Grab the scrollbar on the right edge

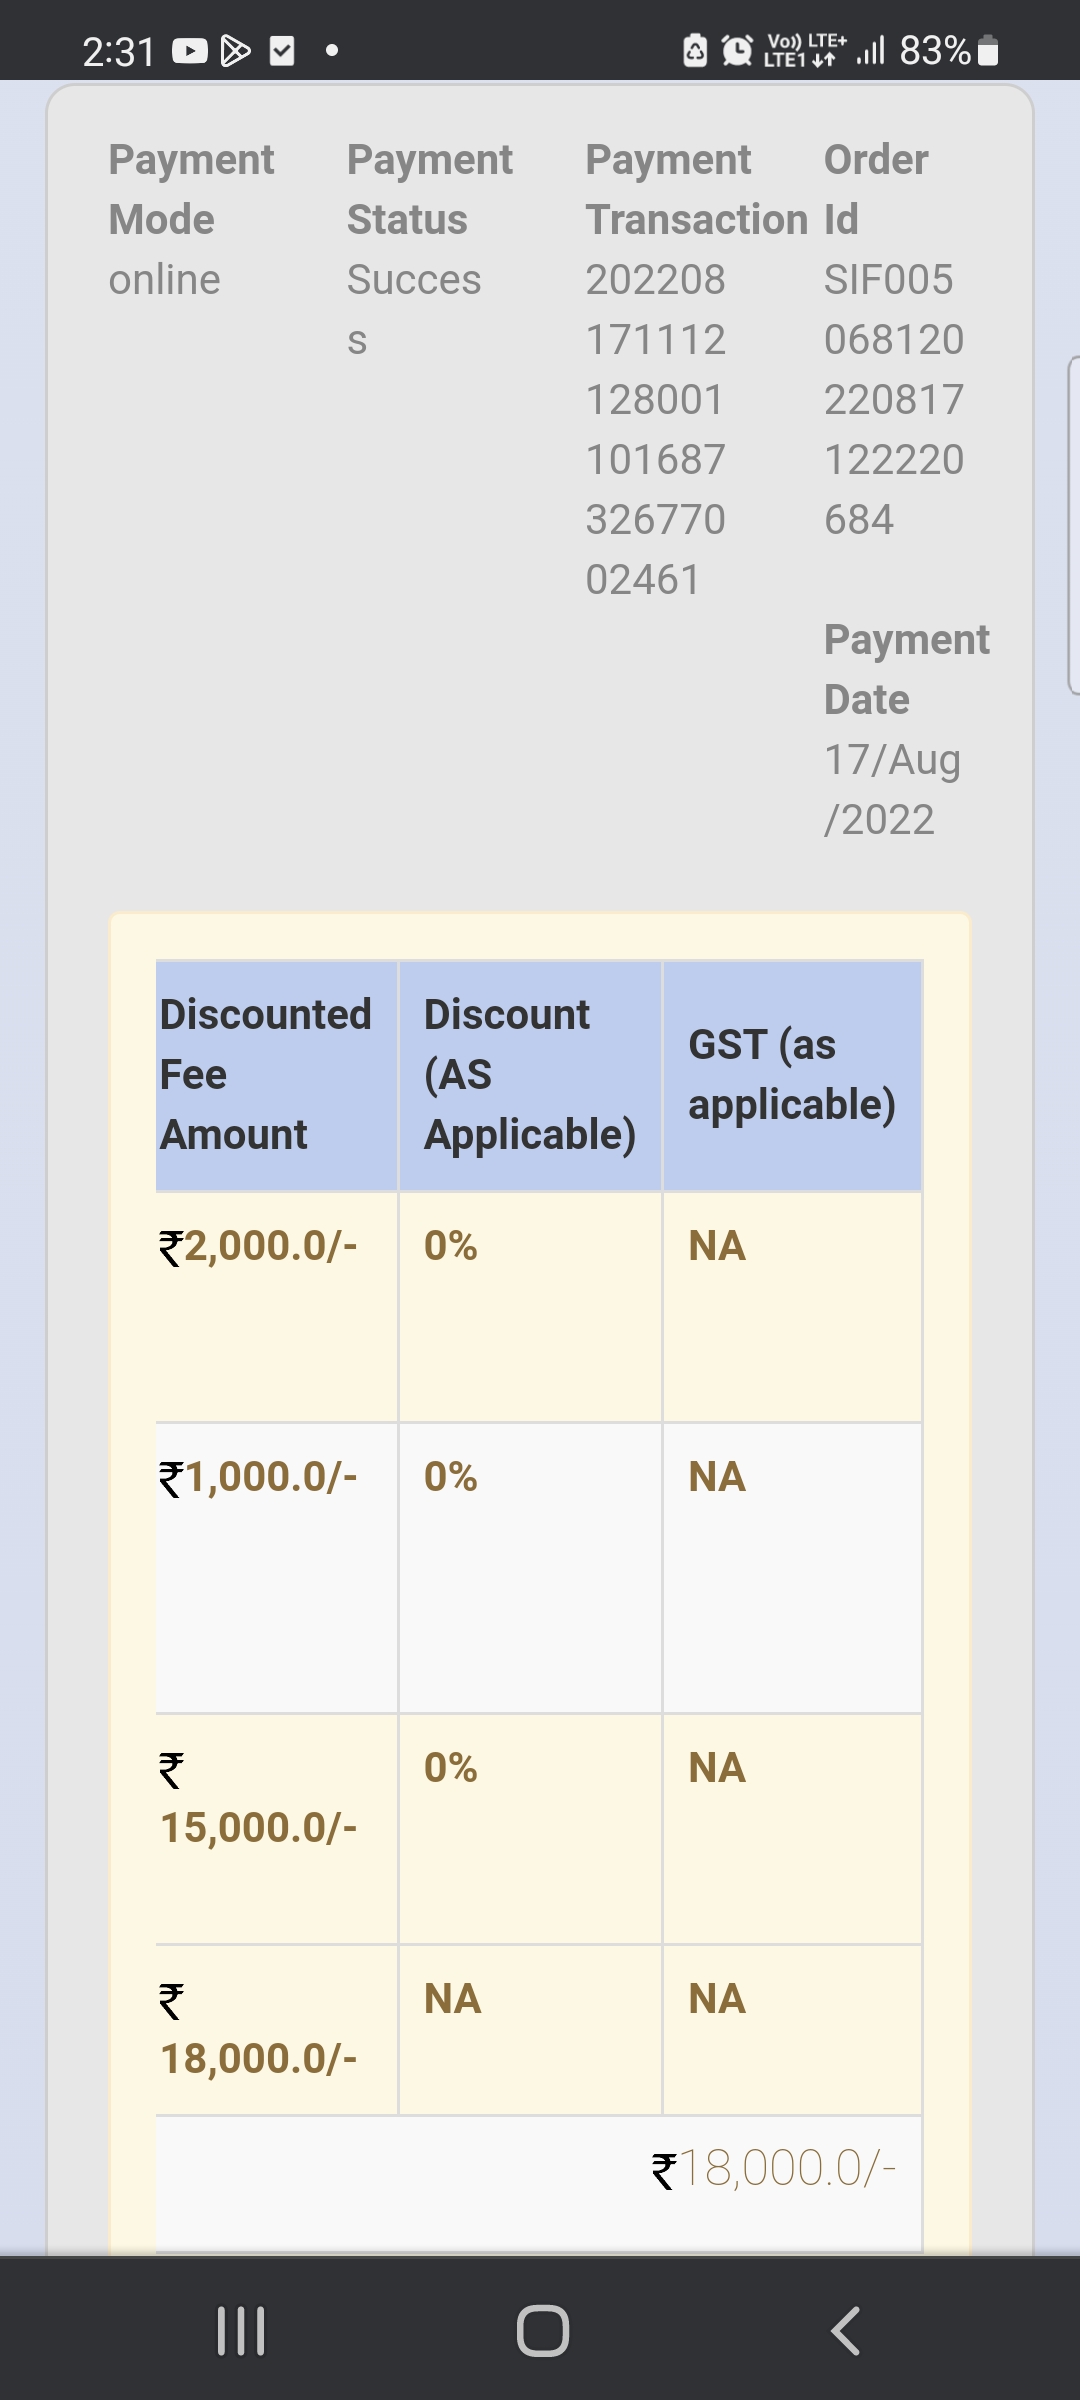(1073, 525)
